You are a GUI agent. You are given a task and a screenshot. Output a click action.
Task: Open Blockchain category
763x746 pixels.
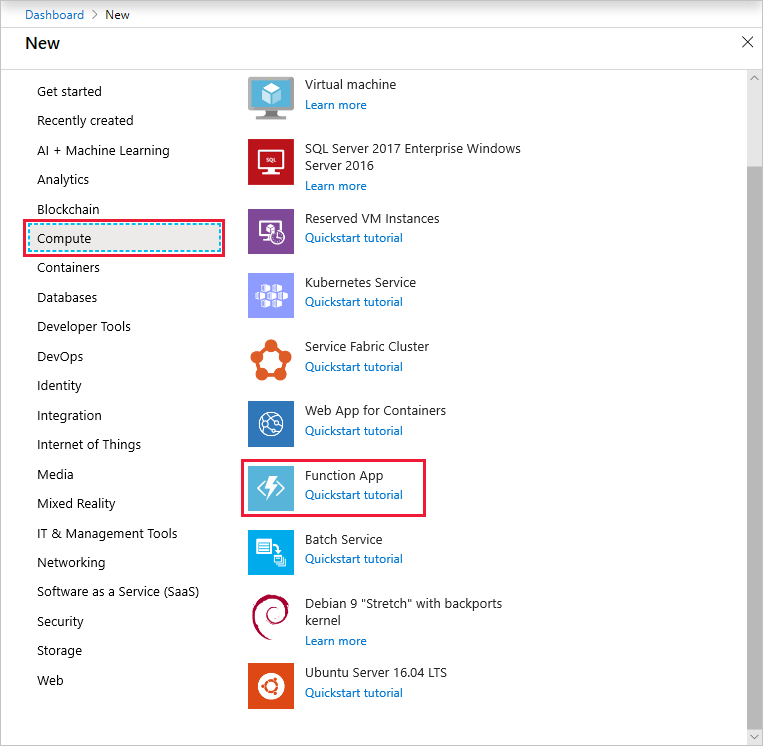click(x=68, y=209)
